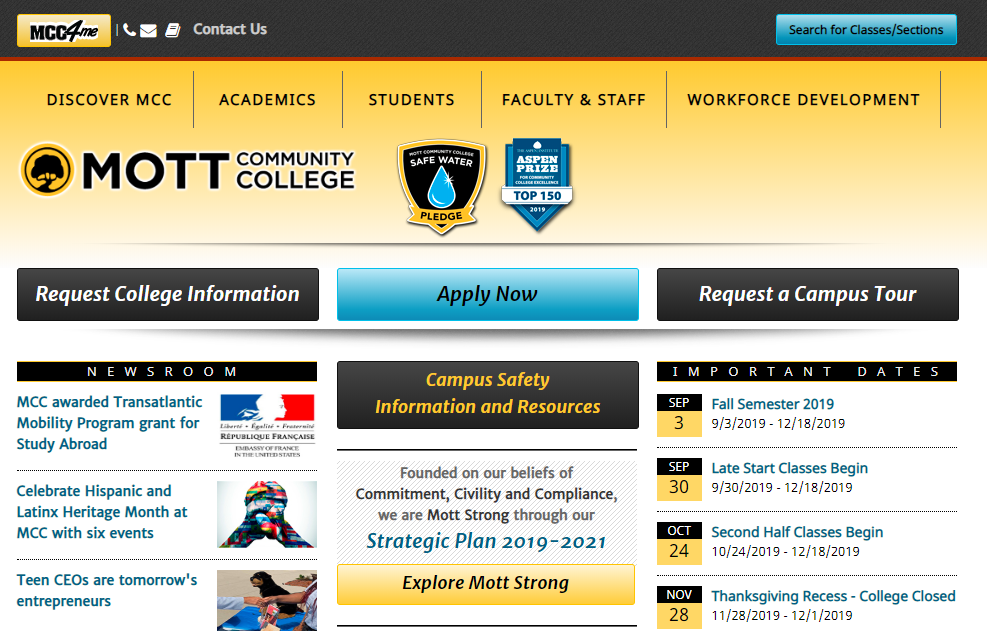This screenshot has width=987, height=631.
Task: Click the colorful hands heritage thumbnail
Action: point(267,514)
